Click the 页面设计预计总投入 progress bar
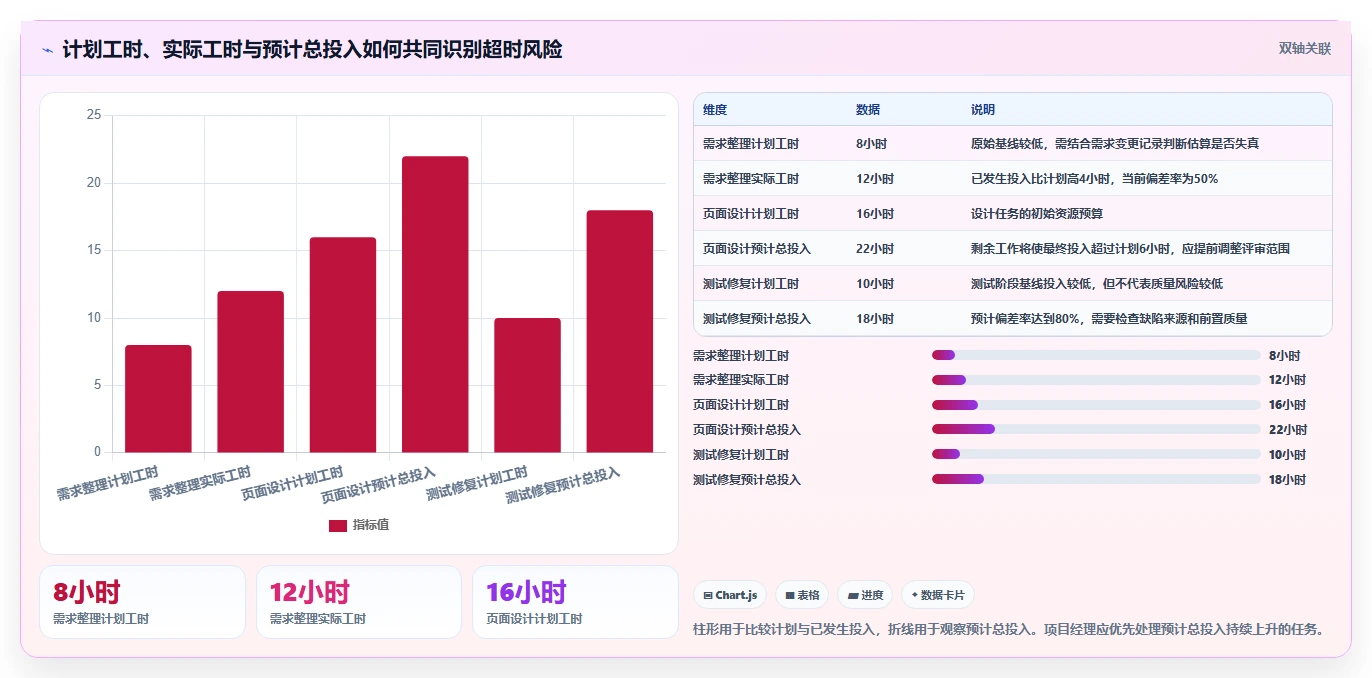 click(x=1096, y=429)
